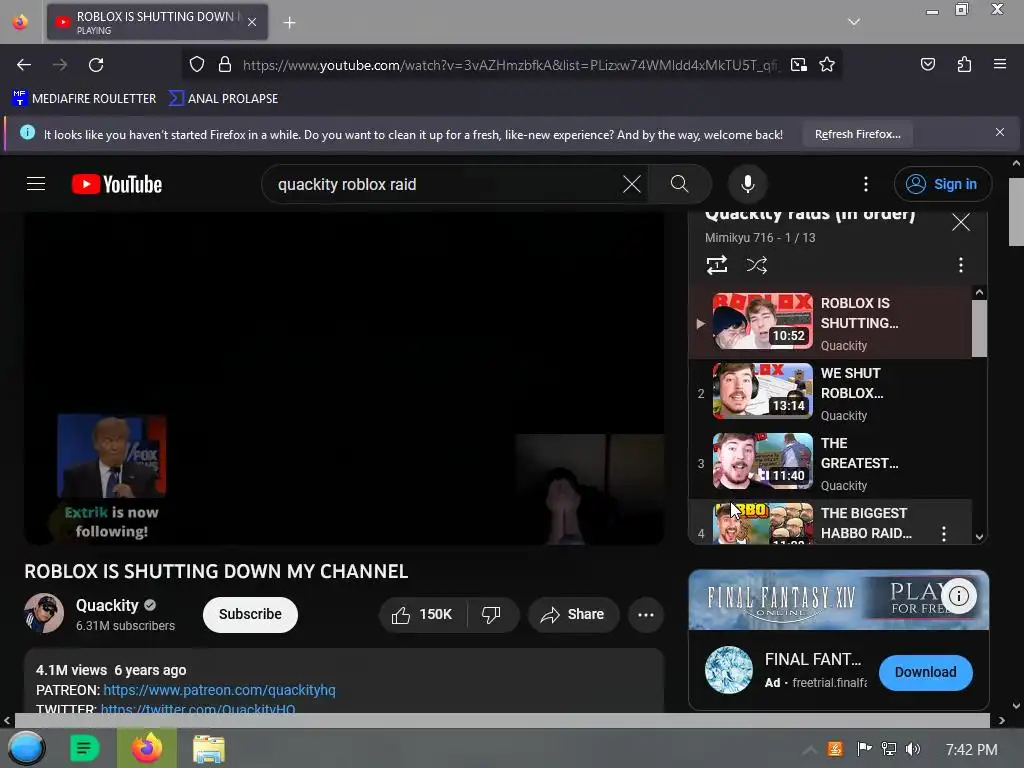Open green notes app in taskbar
Image resolution: width=1024 pixels, height=768 pixels.
84,748
